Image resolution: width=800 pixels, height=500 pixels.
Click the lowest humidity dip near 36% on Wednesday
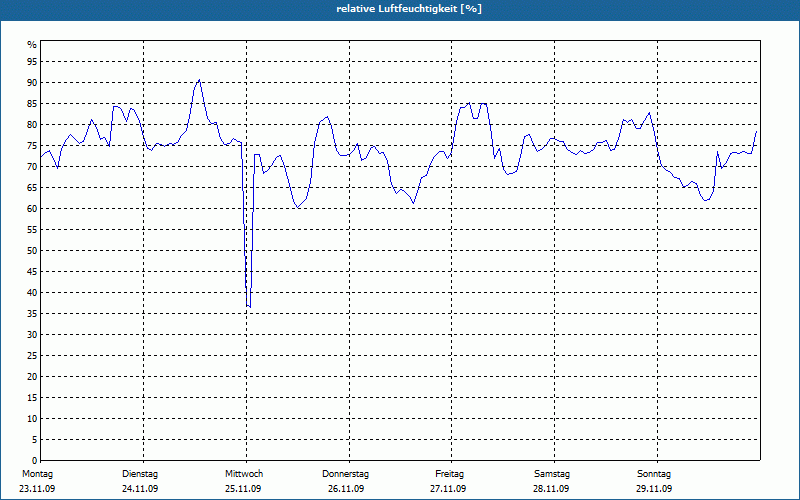pos(249,306)
